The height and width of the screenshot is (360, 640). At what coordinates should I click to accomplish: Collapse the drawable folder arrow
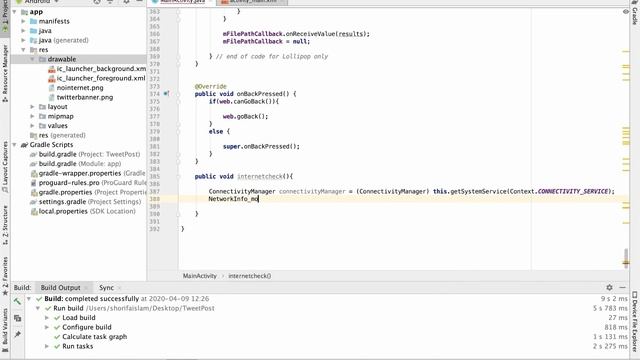(32, 59)
